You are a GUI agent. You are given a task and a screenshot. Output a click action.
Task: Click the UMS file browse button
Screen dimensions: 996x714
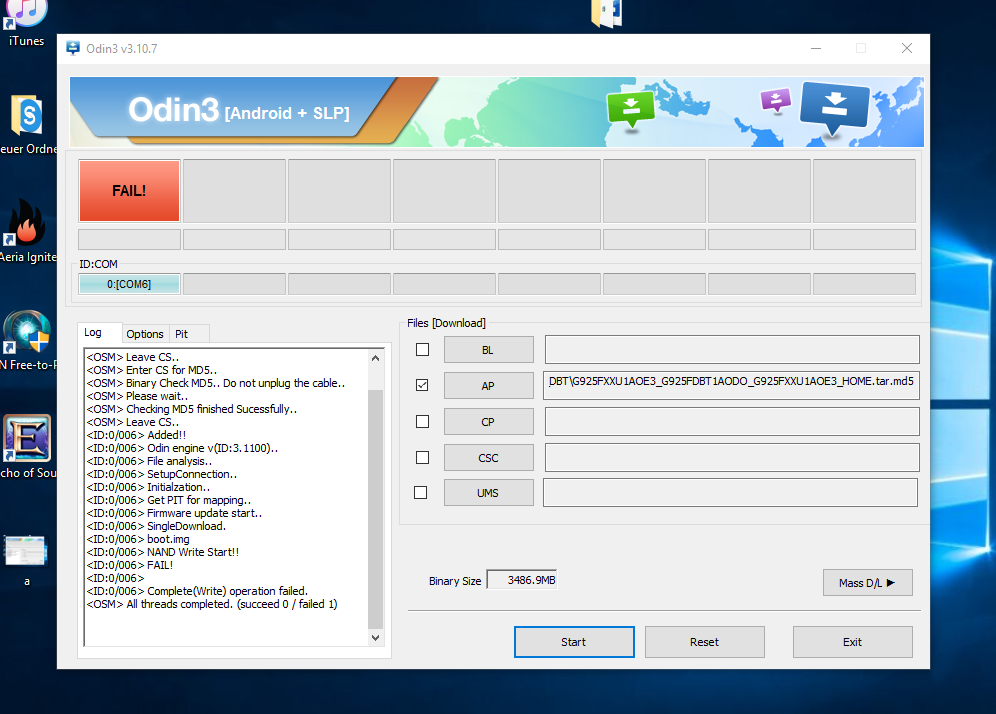coord(488,492)
